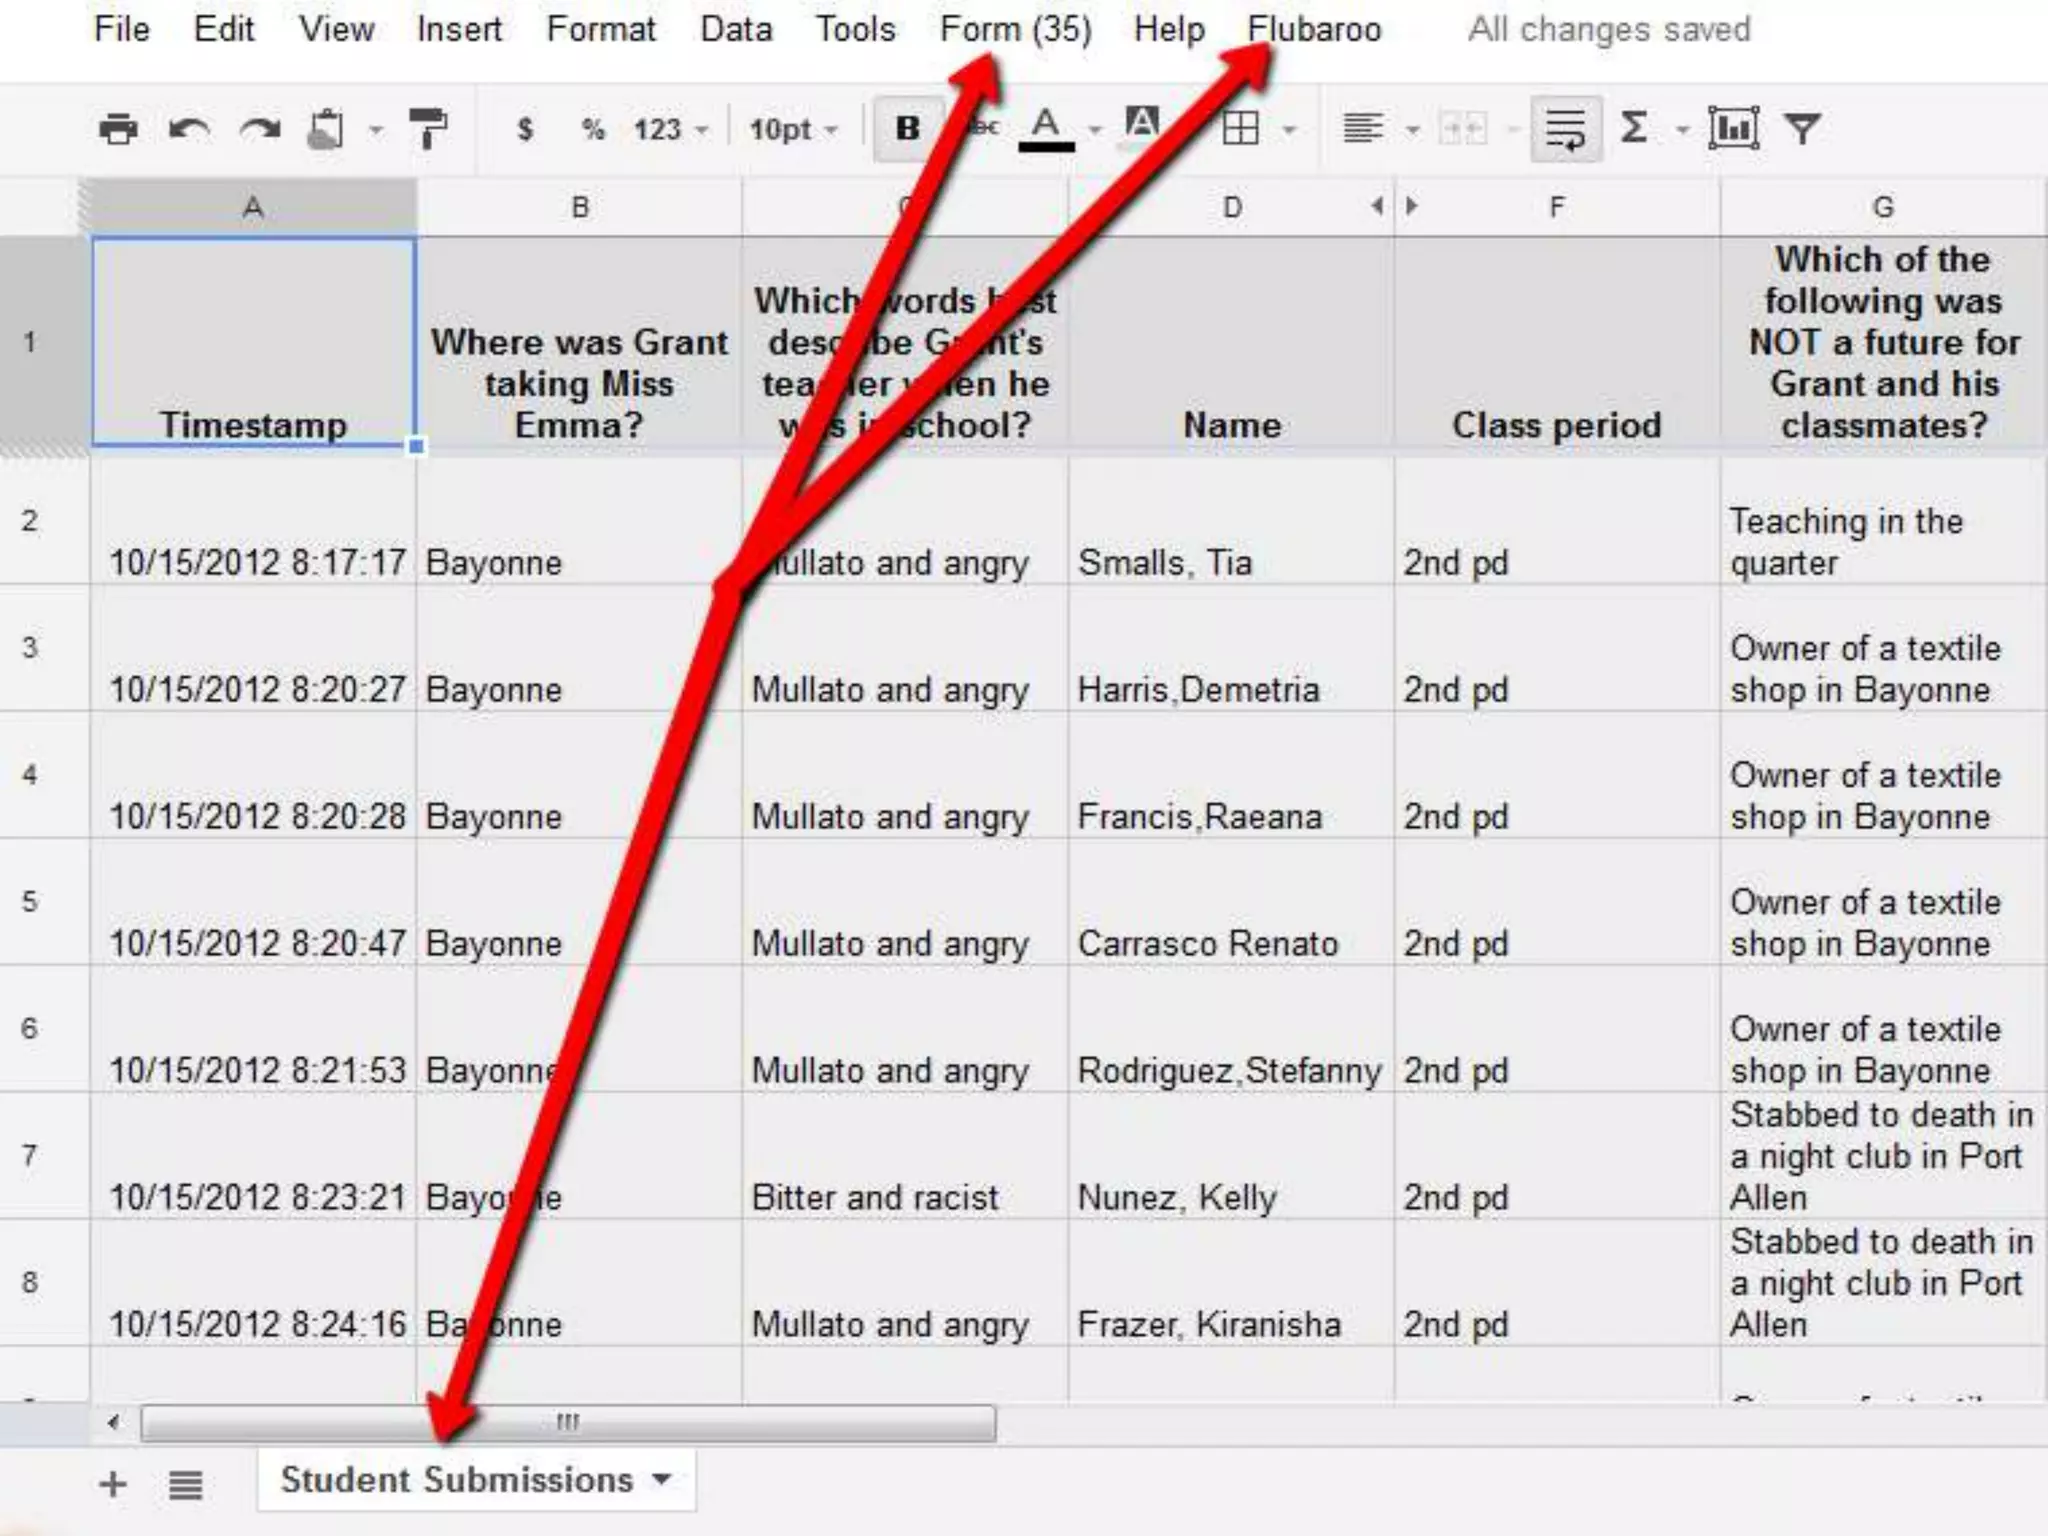Click the Filter funnel icon
The image size is (2048, 1536).
coord(1803,128)
